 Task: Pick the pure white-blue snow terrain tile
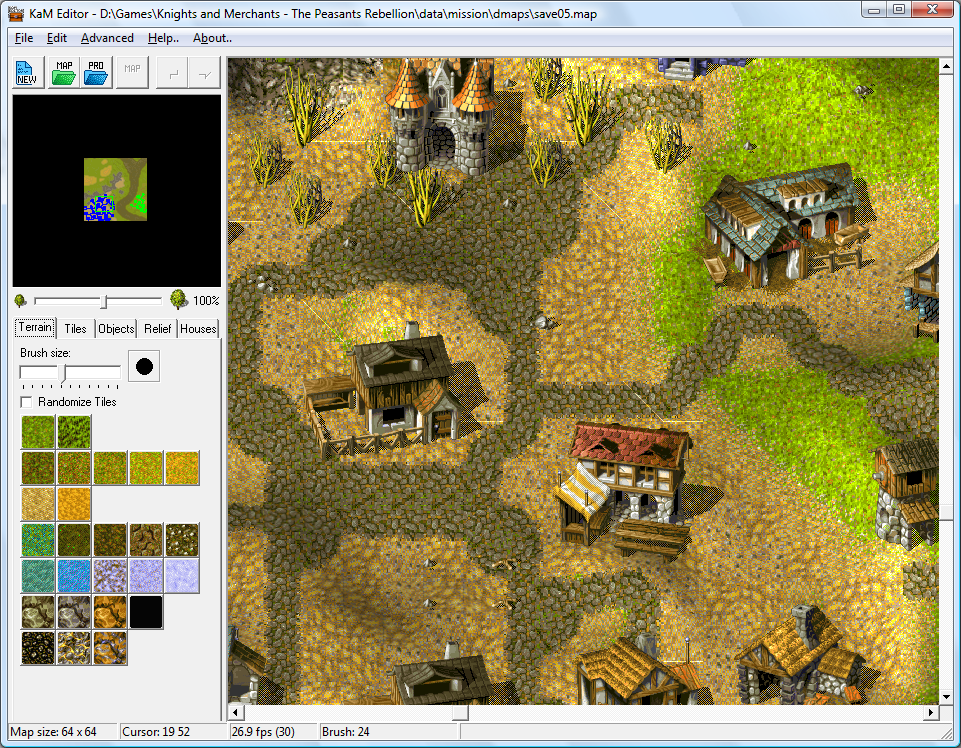[182, 576]
